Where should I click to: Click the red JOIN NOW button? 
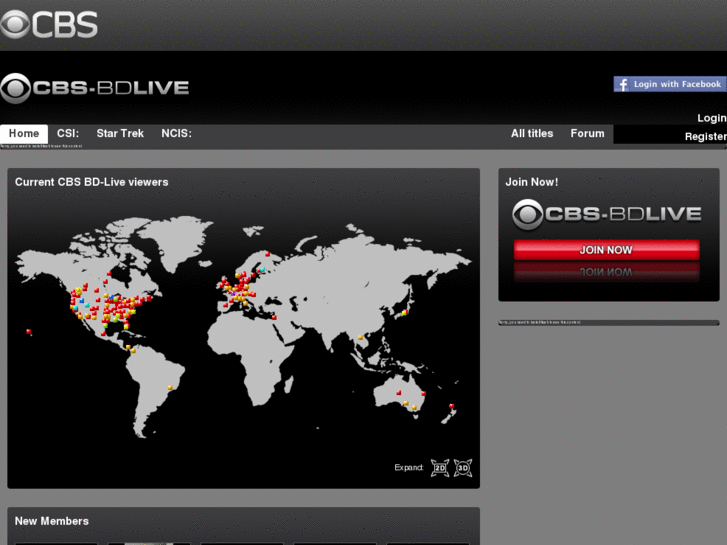[x=606, y=250]
